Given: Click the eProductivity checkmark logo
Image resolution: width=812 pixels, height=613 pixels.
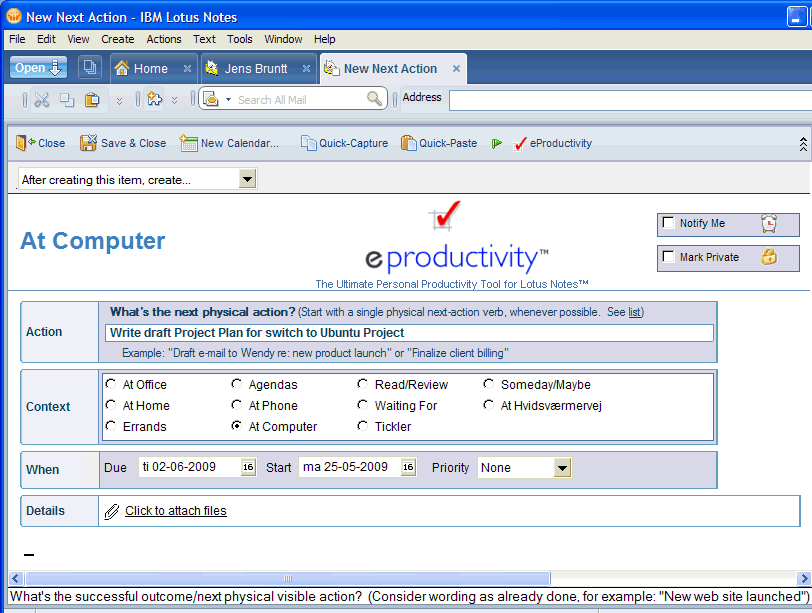Looking at the screenshot, I should click(445, 215).
